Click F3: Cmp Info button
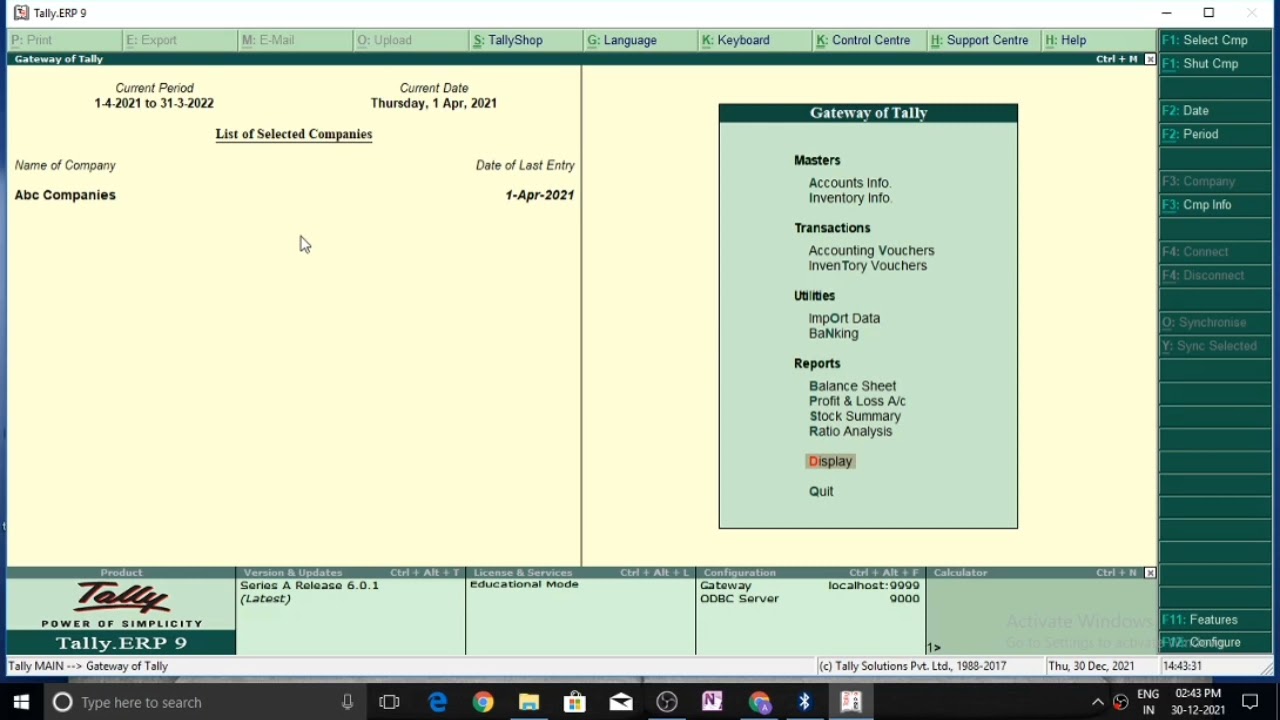 [1215, 204]
